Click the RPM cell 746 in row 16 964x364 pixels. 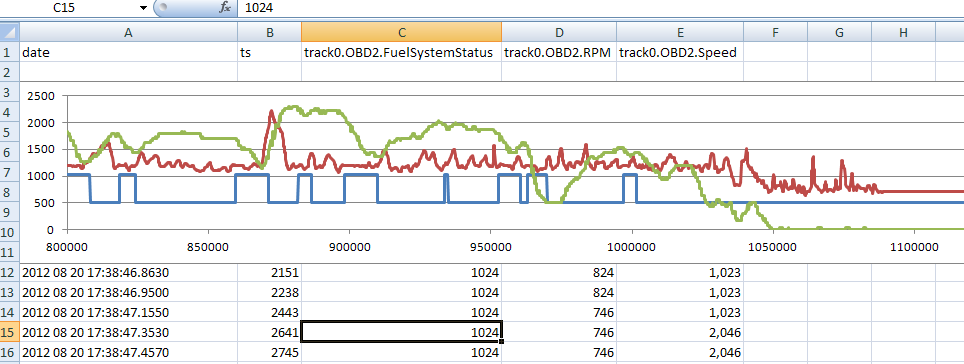559,352
